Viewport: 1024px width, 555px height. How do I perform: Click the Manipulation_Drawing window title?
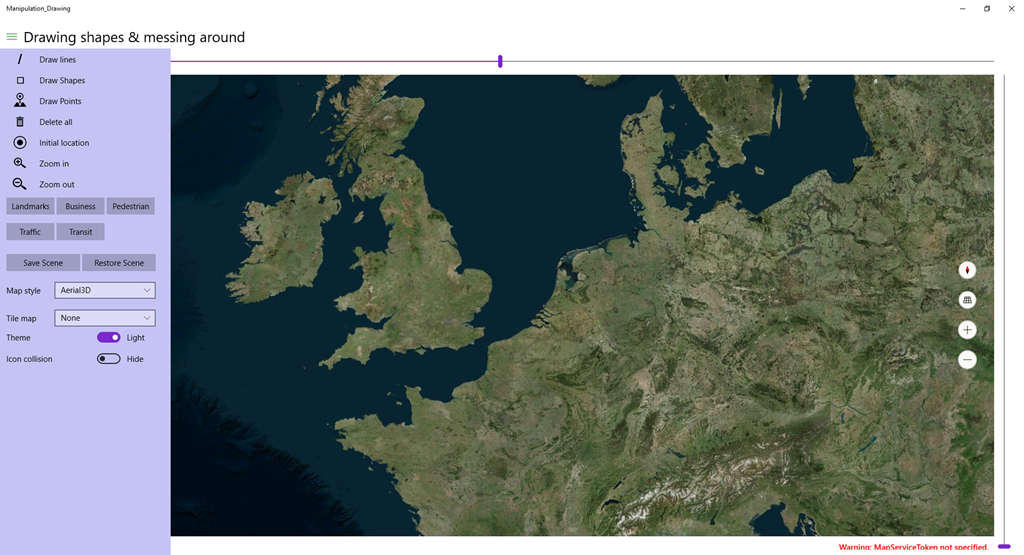pos(39,8)
